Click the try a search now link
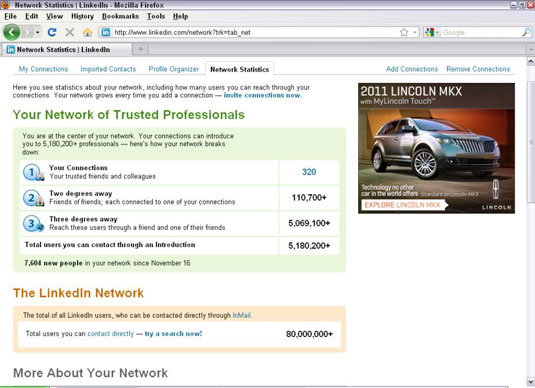Viewport: 535px width, 388px height. (x=173, y=334)
